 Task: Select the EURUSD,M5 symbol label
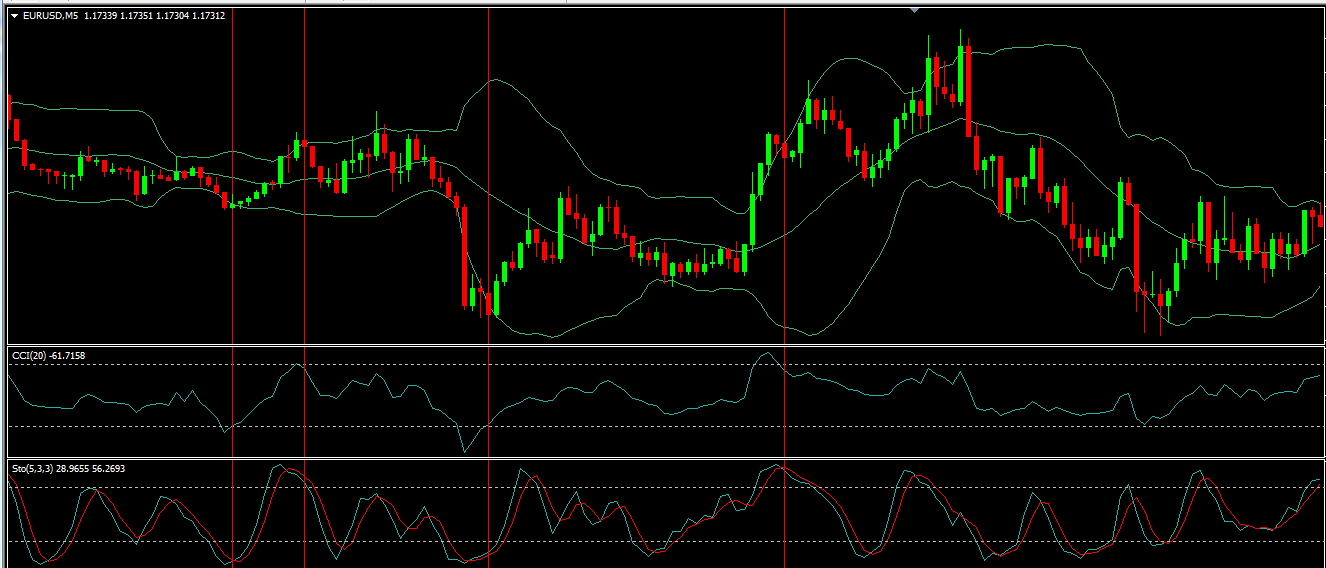[50, 15]
